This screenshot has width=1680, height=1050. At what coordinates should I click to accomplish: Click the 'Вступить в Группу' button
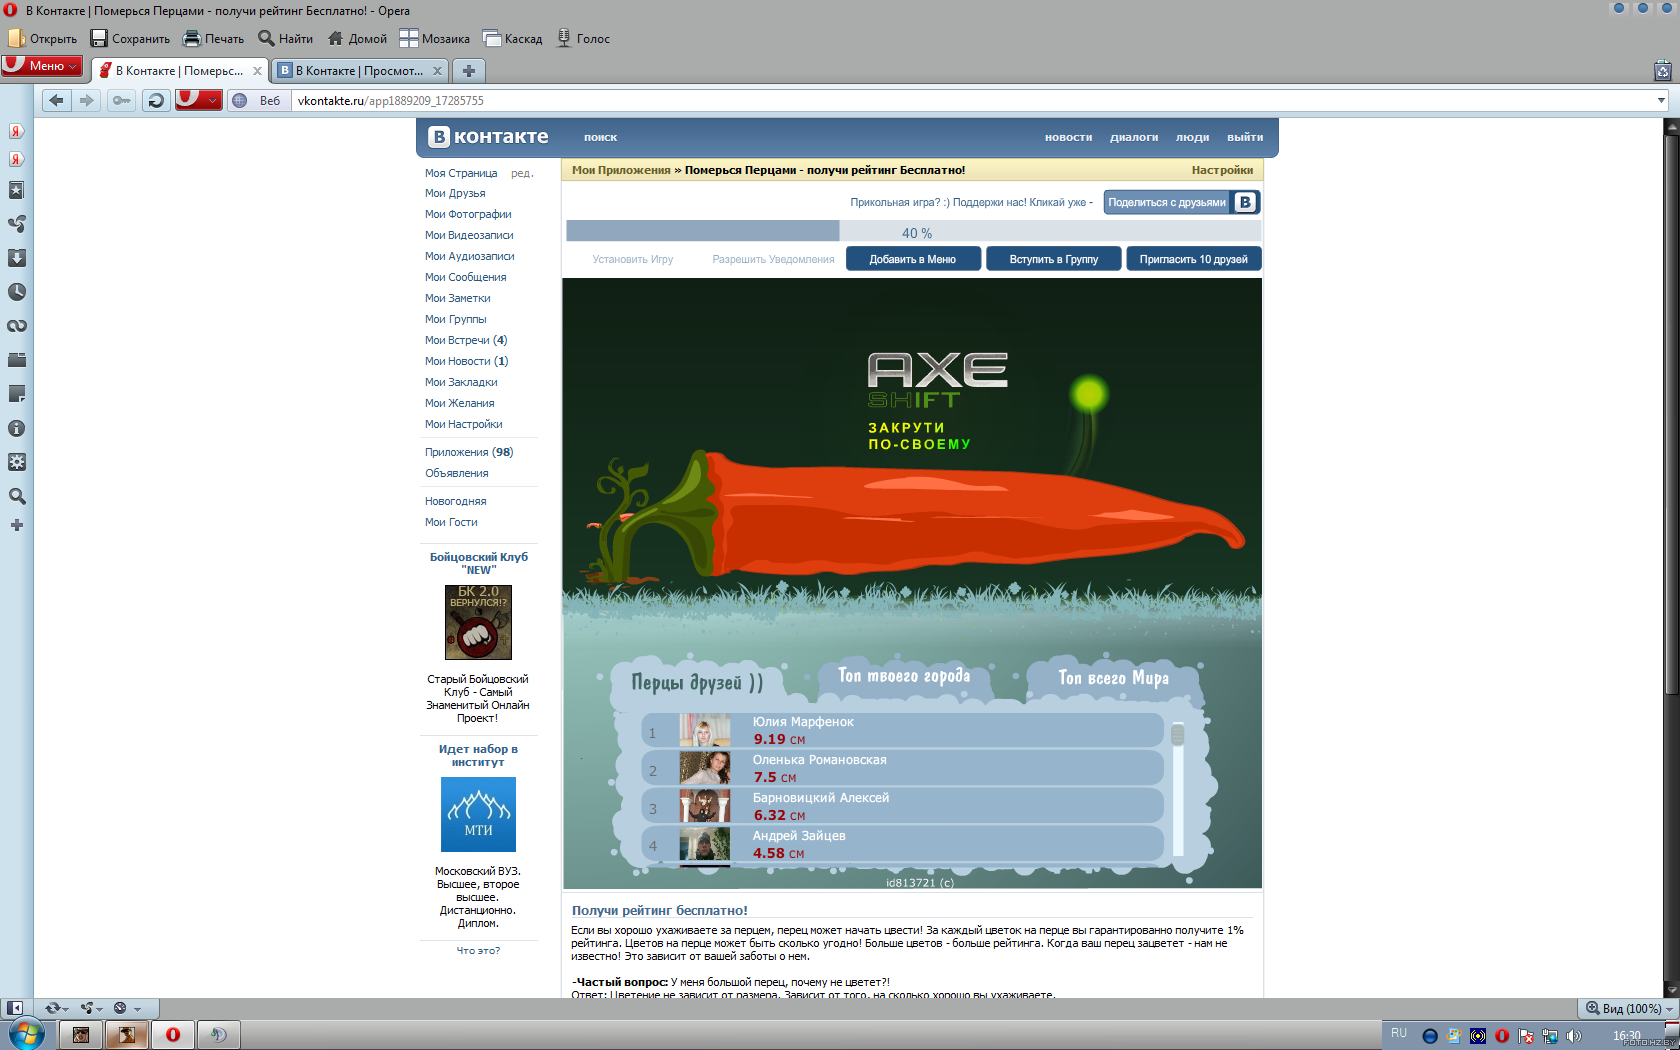[1053, 259]
